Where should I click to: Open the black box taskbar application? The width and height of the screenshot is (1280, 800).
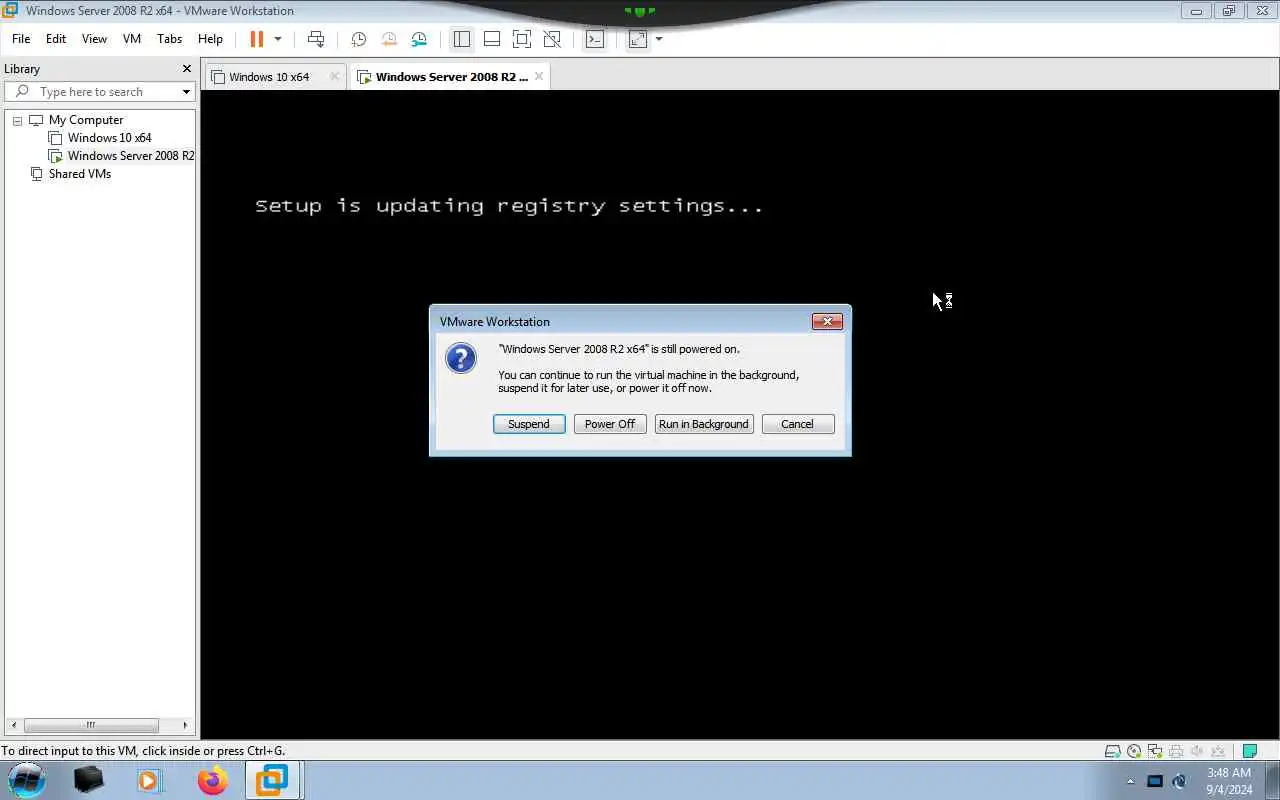pyautogui.click(x=89, y=780)
